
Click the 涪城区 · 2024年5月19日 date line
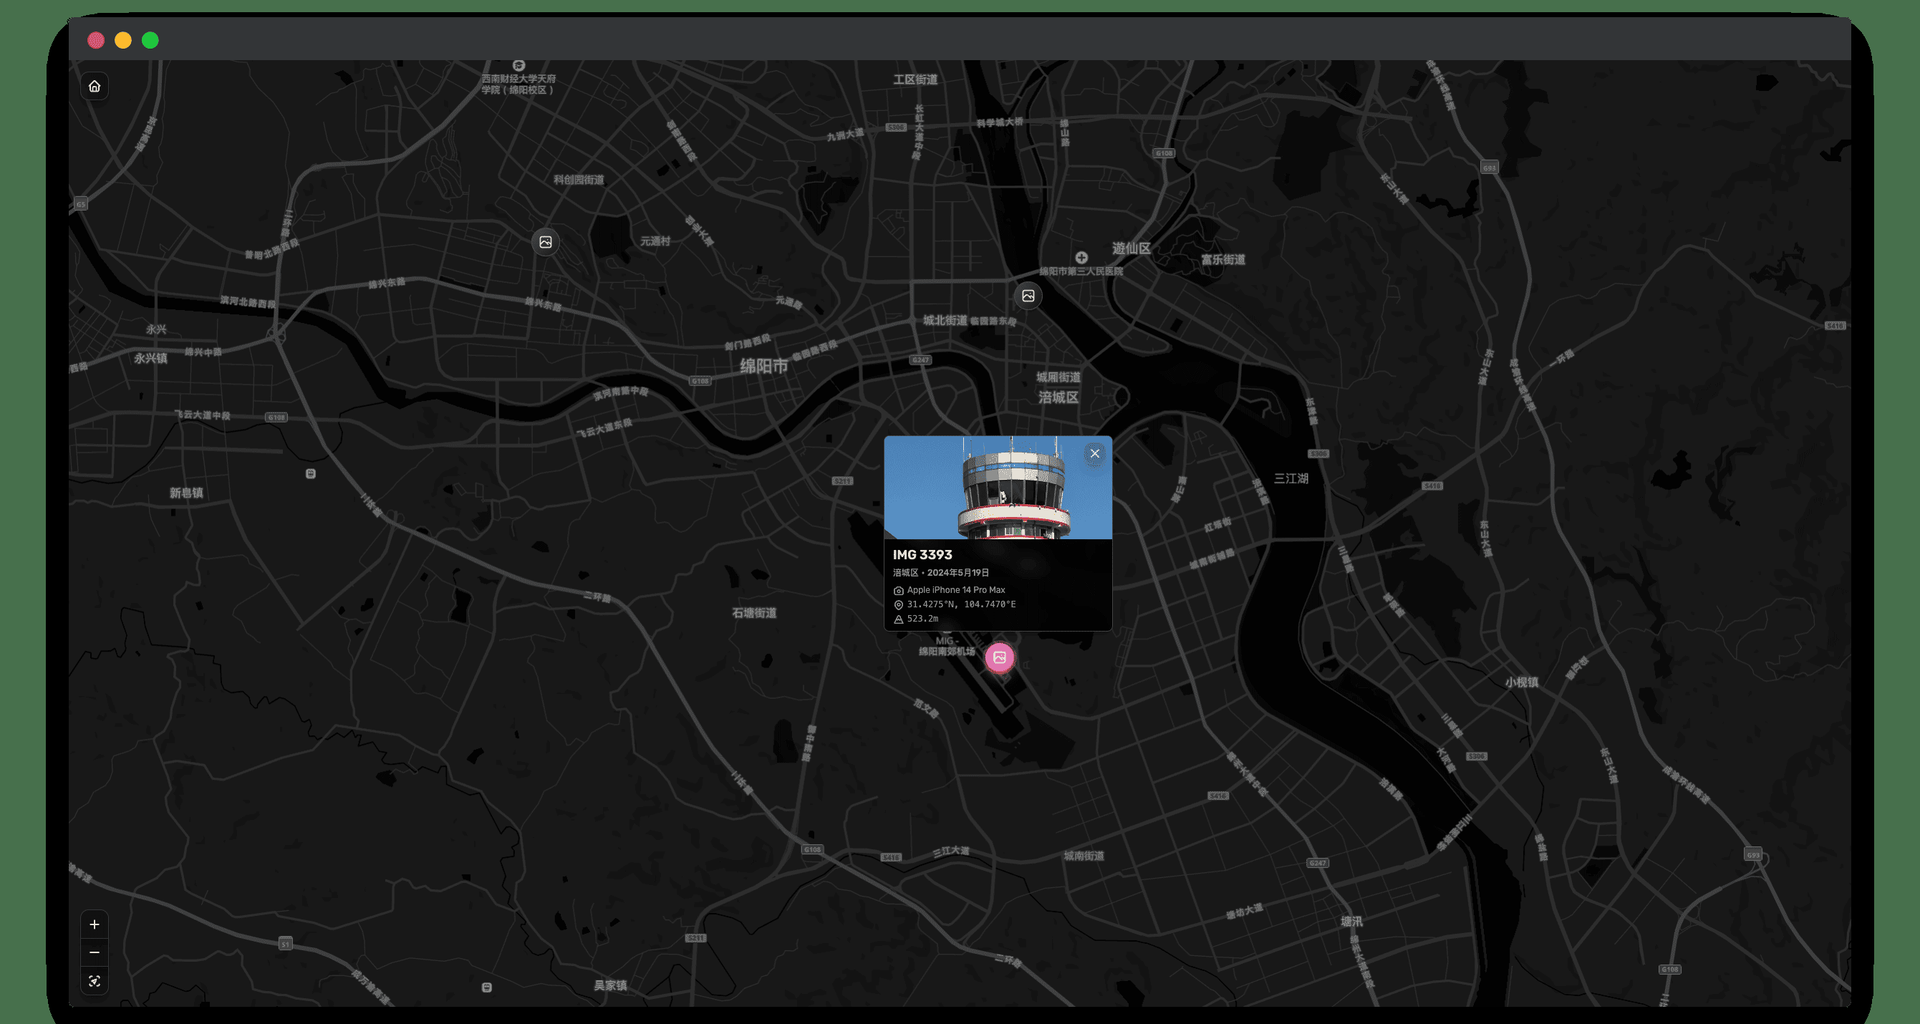941,573
